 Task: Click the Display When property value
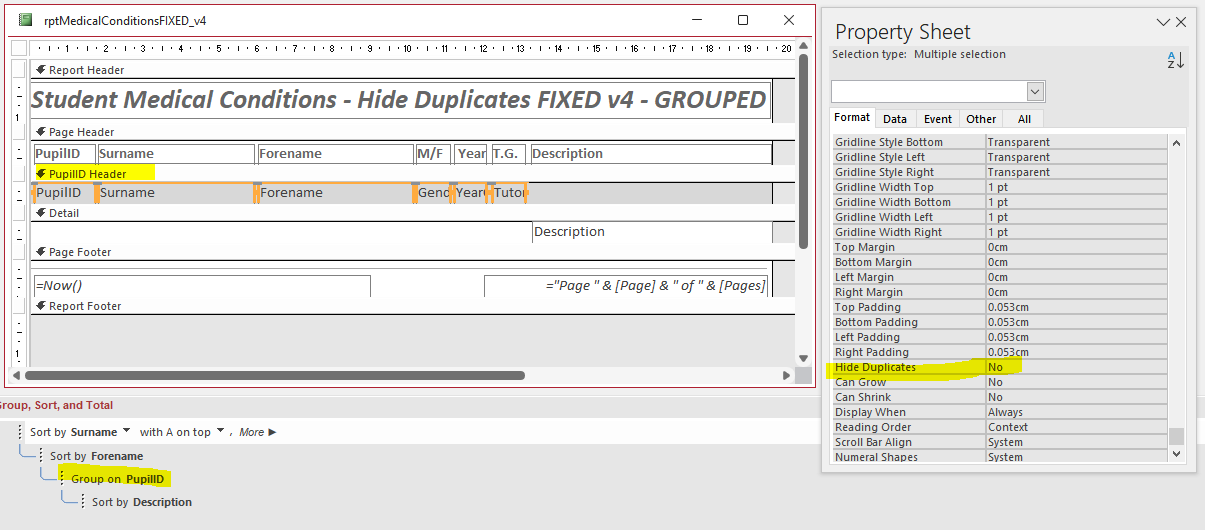[1076, 413]
